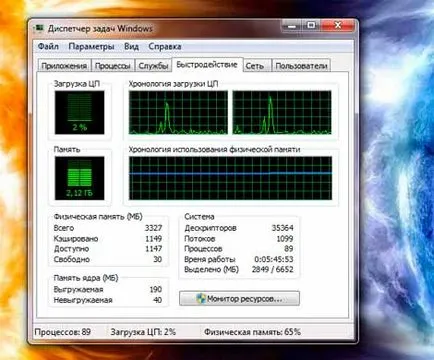Open the Параметры menu

click(91, 46)
